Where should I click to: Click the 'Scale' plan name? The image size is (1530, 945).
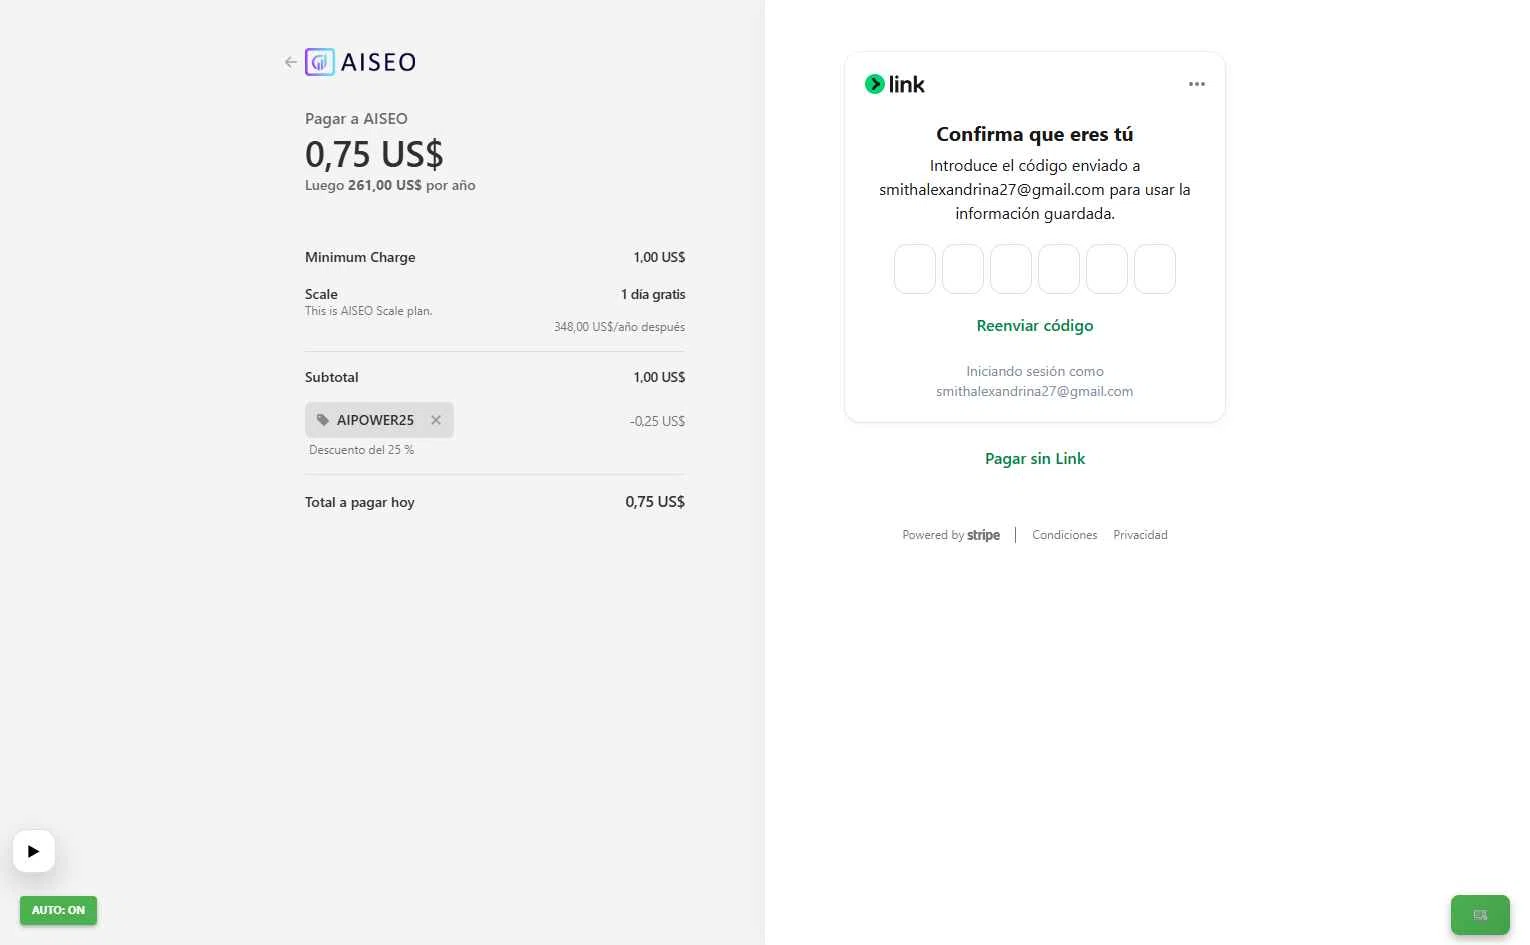click(321, 294)
